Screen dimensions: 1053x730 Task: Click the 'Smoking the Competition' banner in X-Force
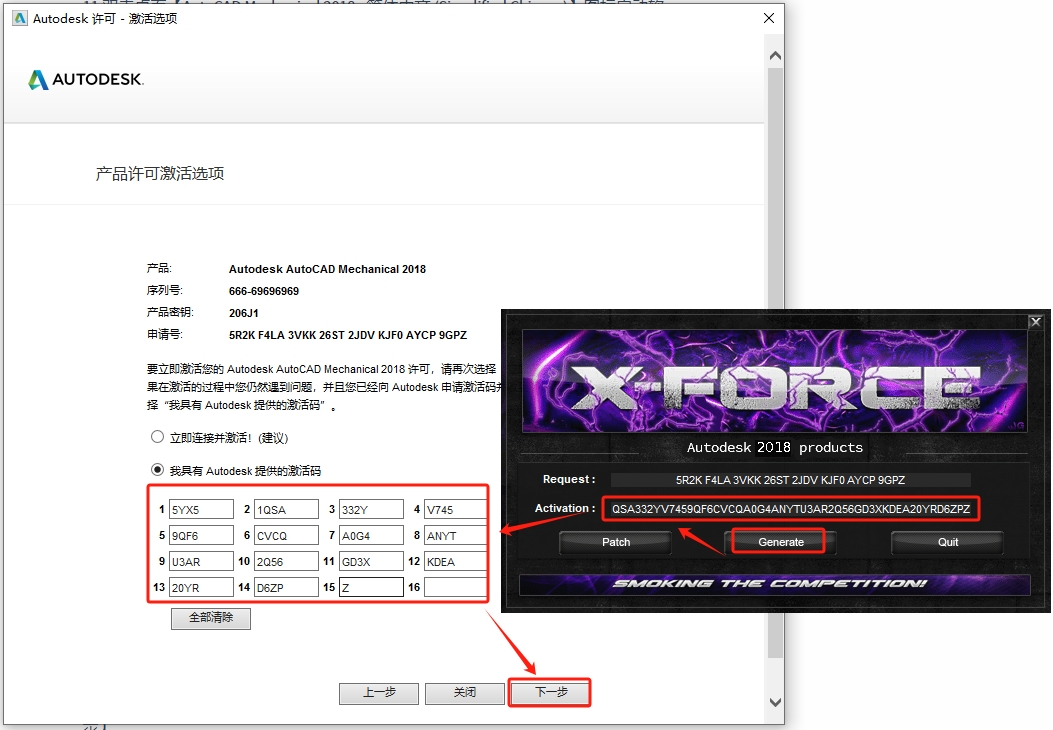point(774,584)
